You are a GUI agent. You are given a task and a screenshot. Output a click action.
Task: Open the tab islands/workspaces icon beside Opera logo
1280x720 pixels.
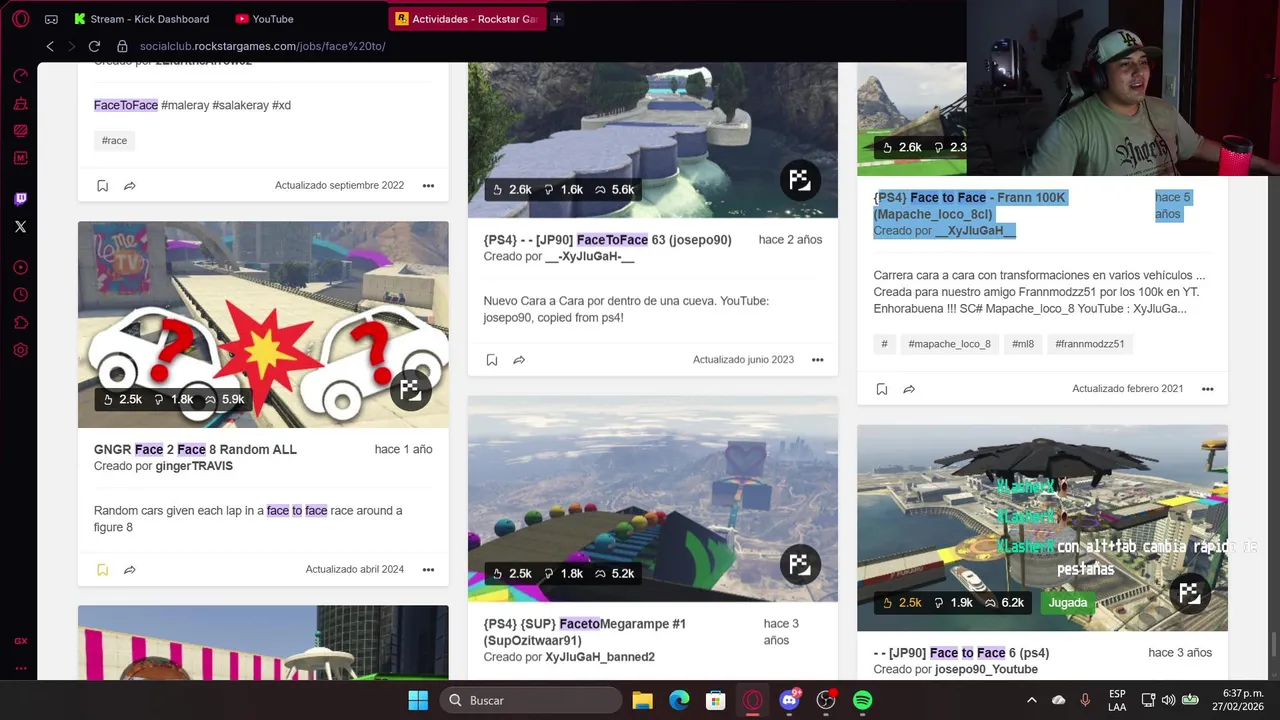51,19
